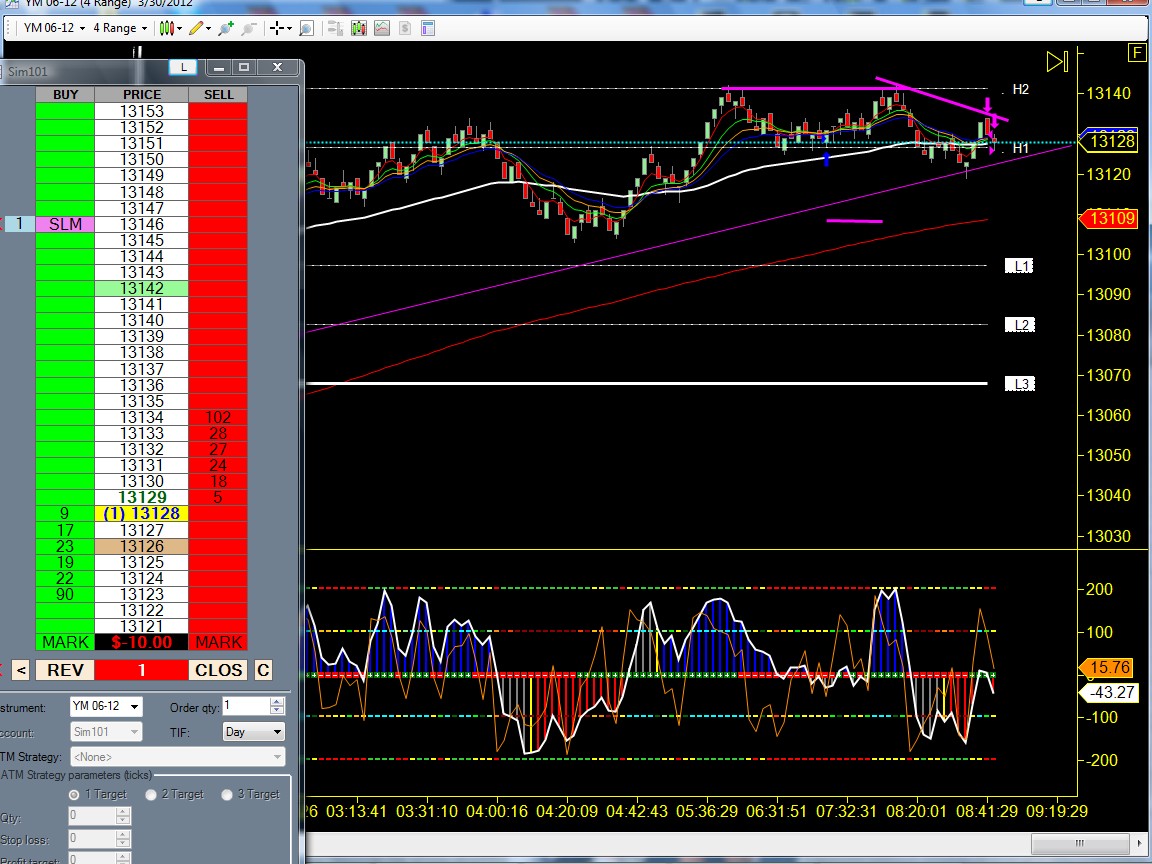
Task: Click the greyed Strategies dollar icon
Action: pos(405,29)
